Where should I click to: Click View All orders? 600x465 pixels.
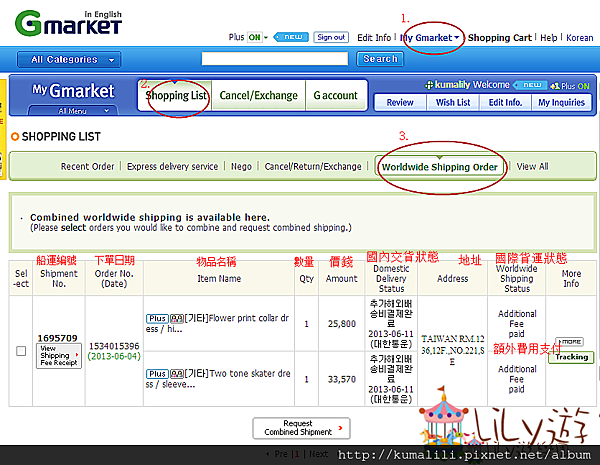[532, 166]
